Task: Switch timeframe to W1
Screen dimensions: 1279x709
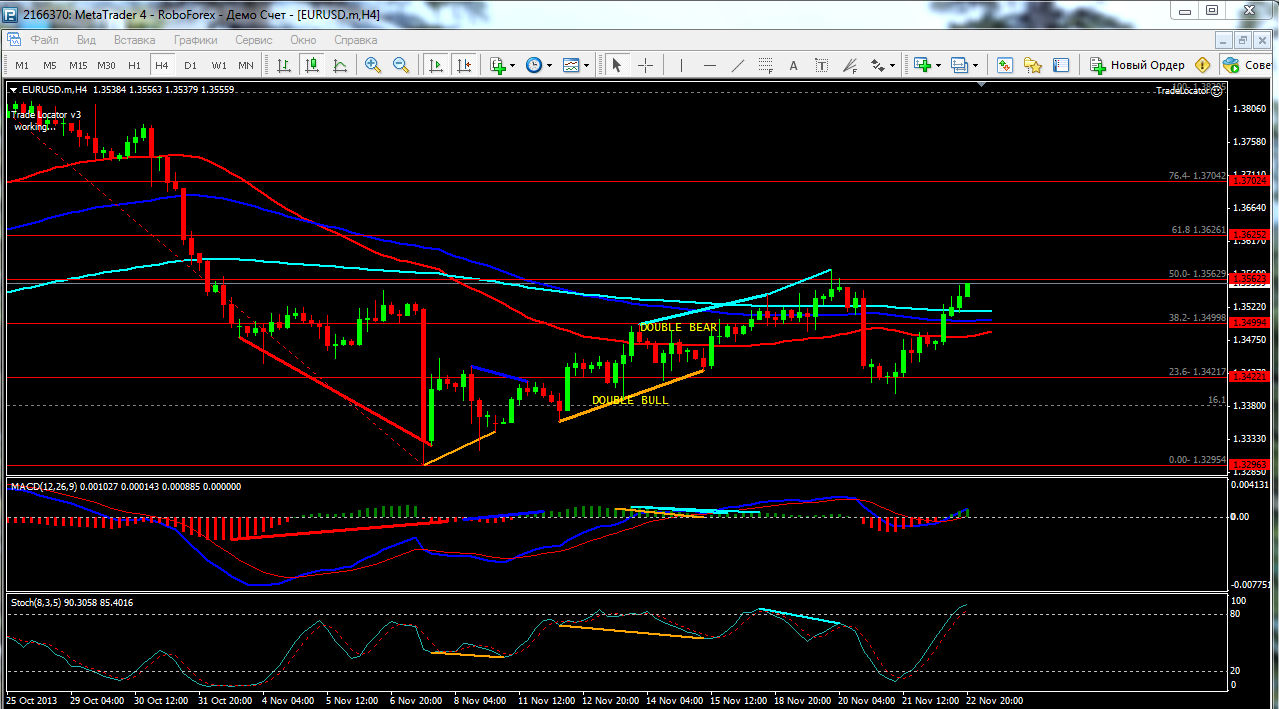Action: pyautogui.click(x=218, y=65)
